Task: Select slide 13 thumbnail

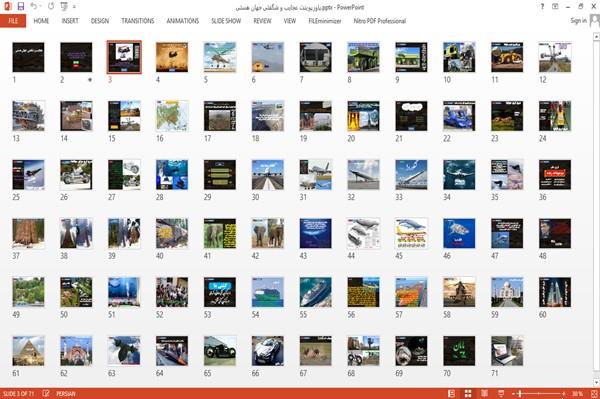Action: (28, 116)
